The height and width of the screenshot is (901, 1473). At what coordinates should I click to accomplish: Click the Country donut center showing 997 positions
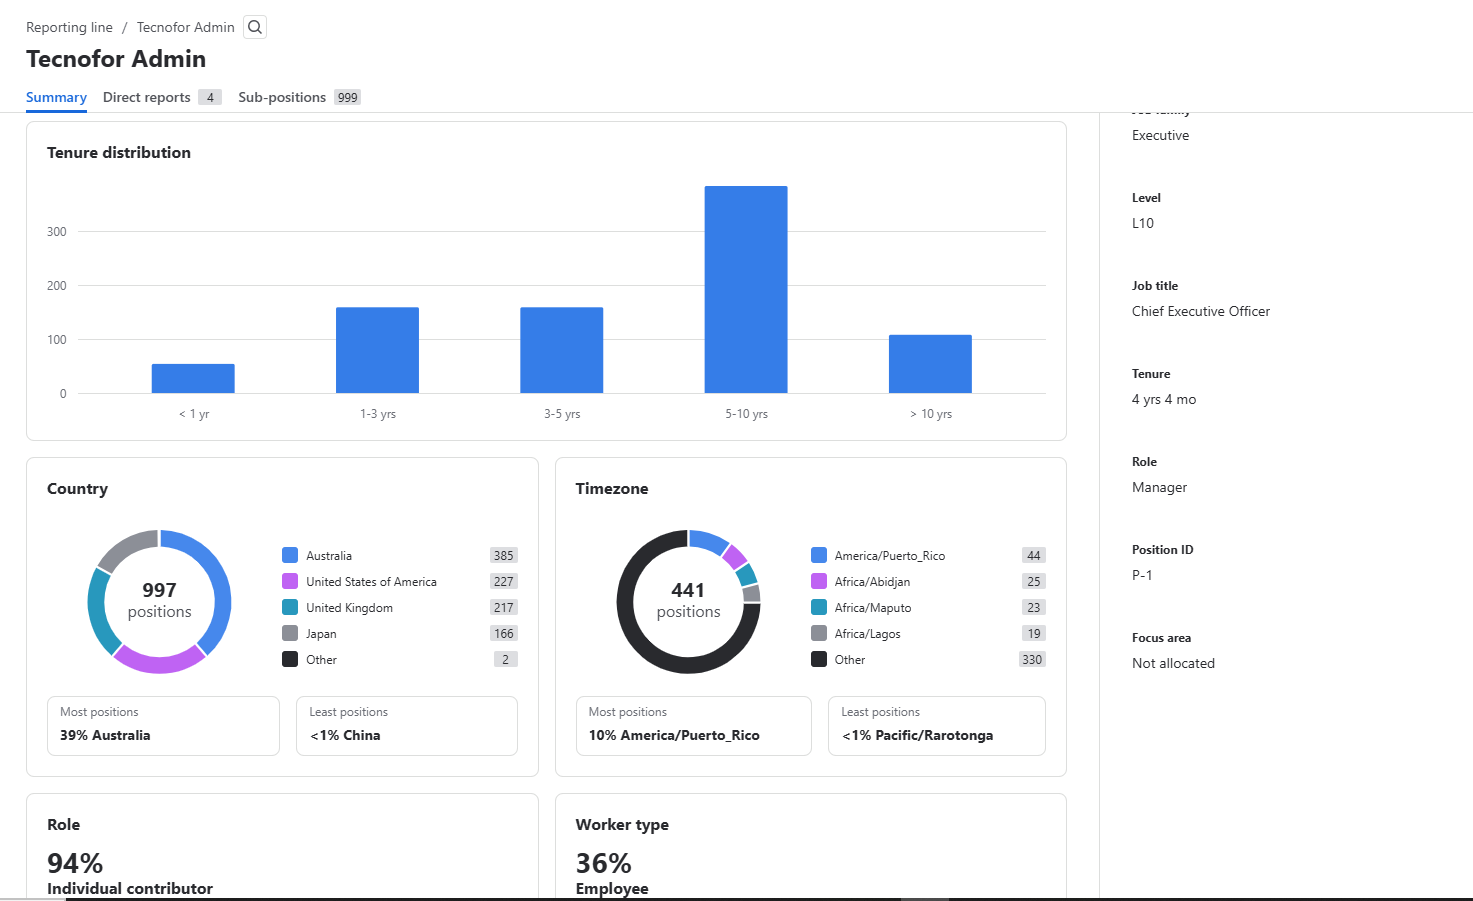pyautogui.click(x=159, y=601)
